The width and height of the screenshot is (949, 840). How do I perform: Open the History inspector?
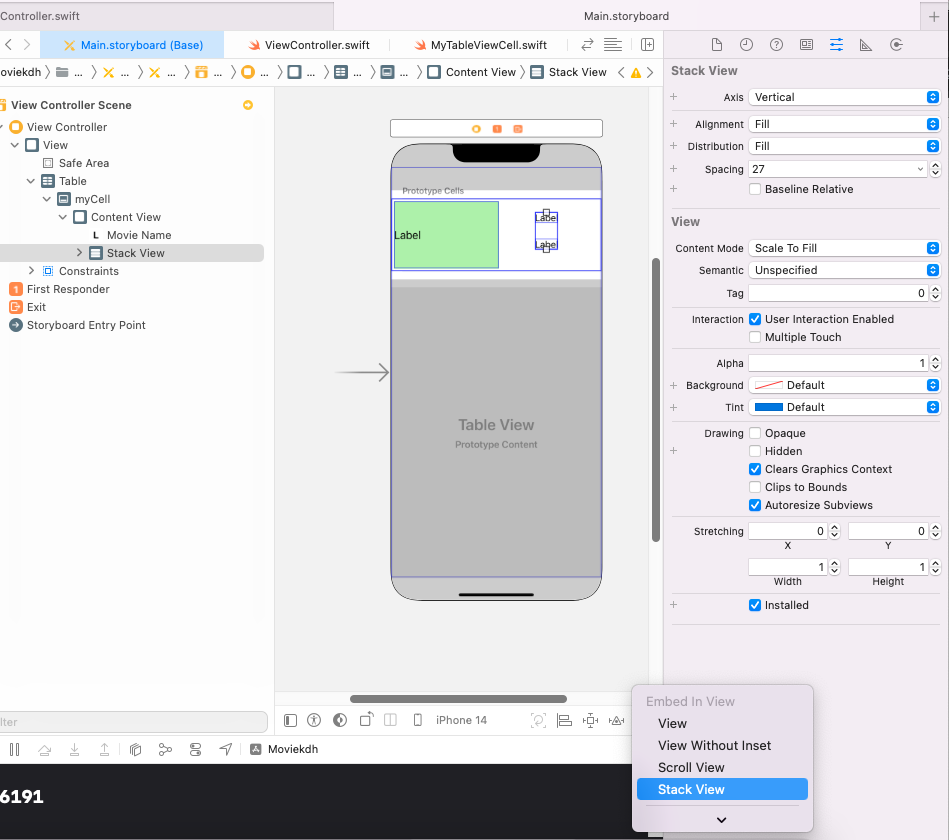coord(746,45)
